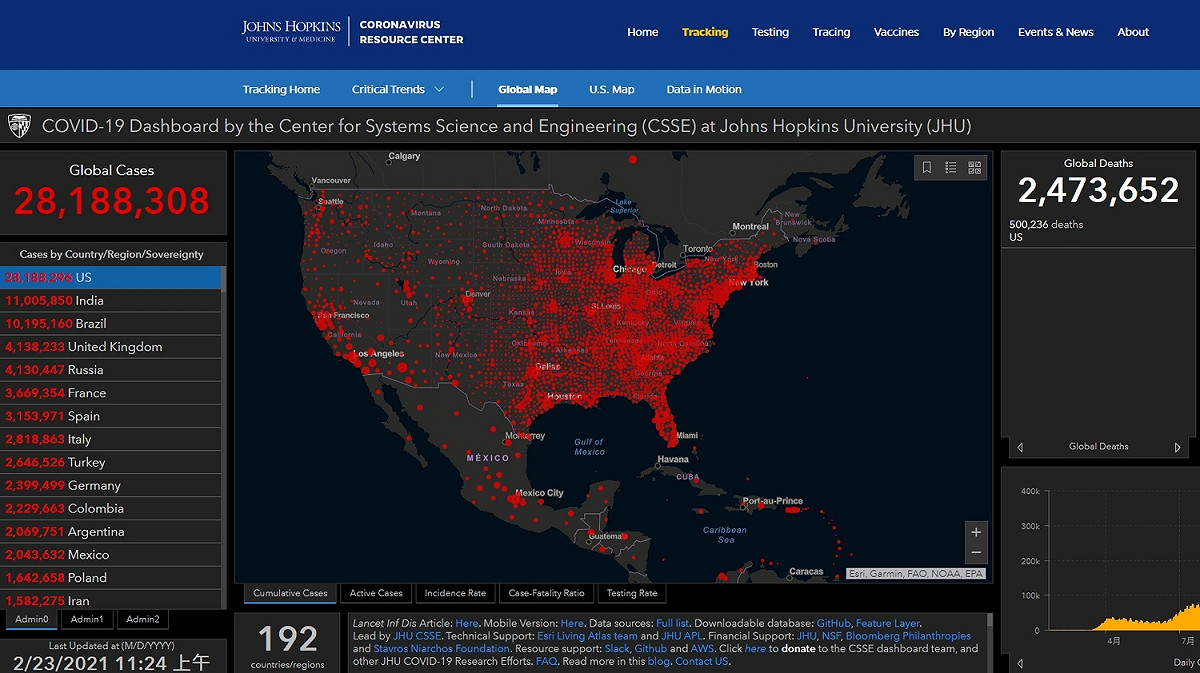Go to previous Global Deaths panel page
Image resolution: width=1200 pixels, height=673 pixels.
click(1019, 447)
